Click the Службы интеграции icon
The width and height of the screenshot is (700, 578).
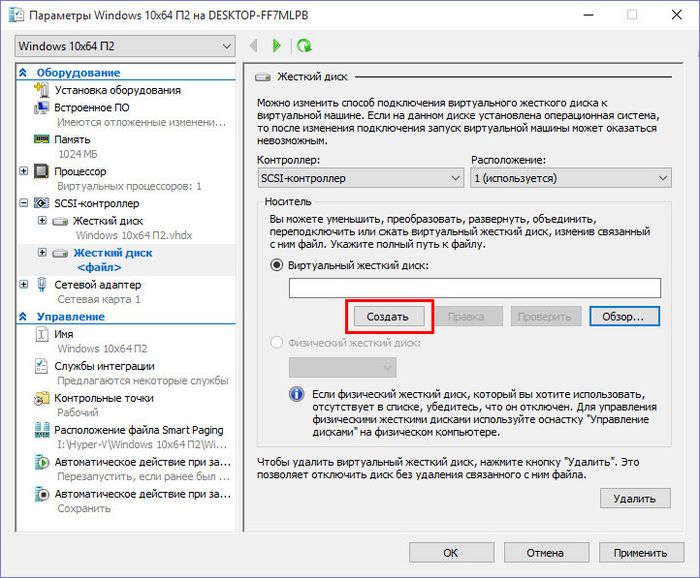coord(41,366)
